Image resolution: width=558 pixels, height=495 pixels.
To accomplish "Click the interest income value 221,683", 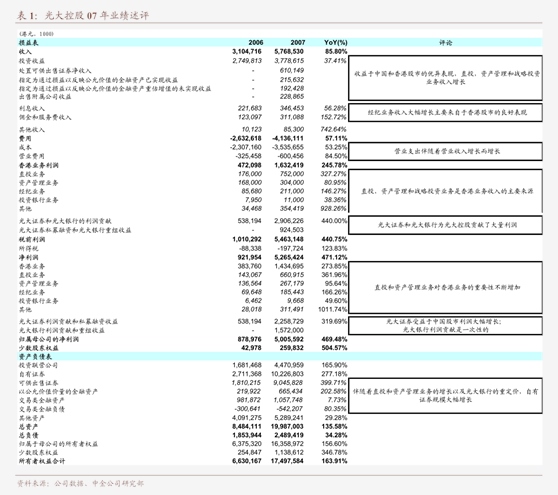I will pyautogui.click(x=249, y=108).
